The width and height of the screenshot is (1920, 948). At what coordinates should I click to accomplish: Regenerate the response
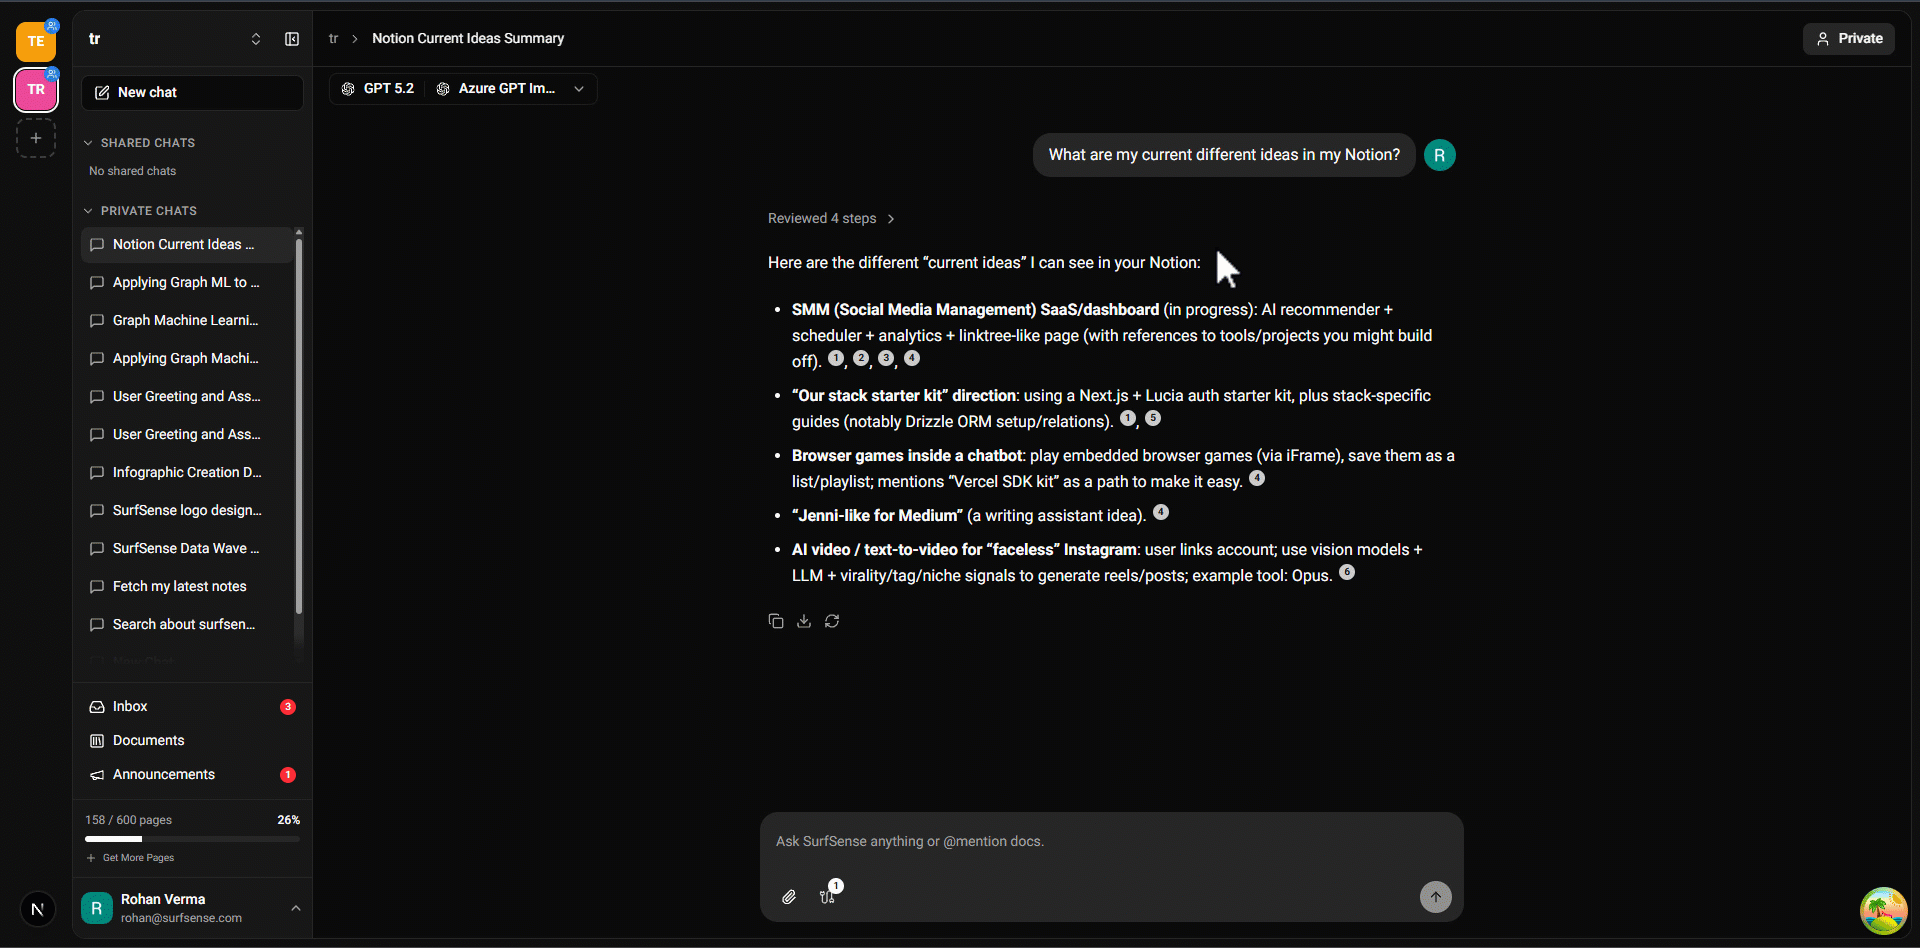(832, 621)
